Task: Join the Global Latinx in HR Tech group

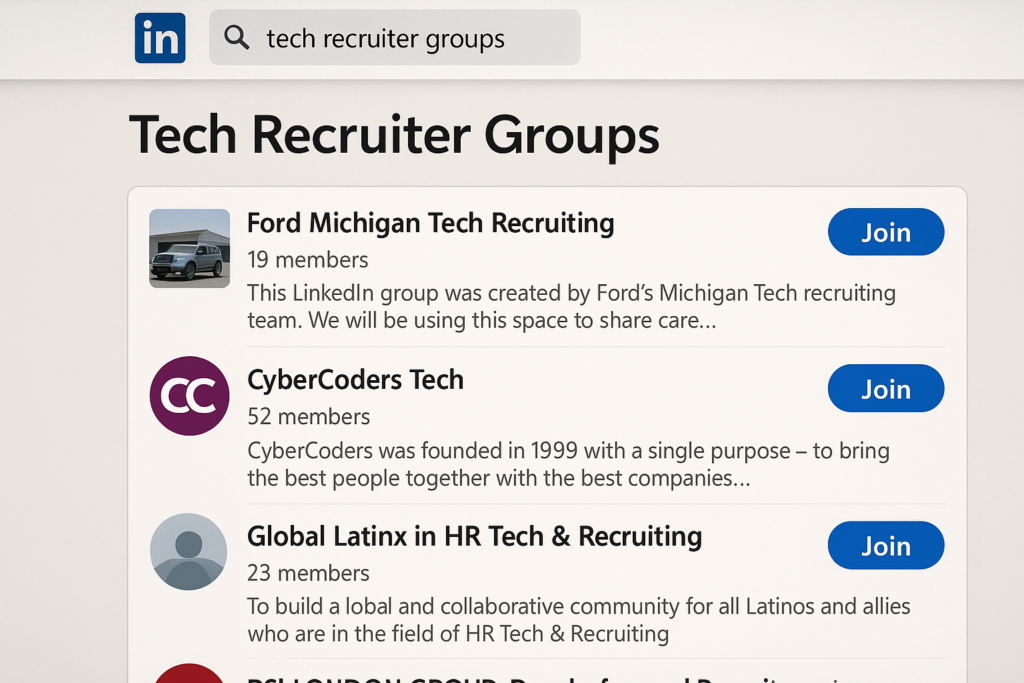Action: point(886,545)
